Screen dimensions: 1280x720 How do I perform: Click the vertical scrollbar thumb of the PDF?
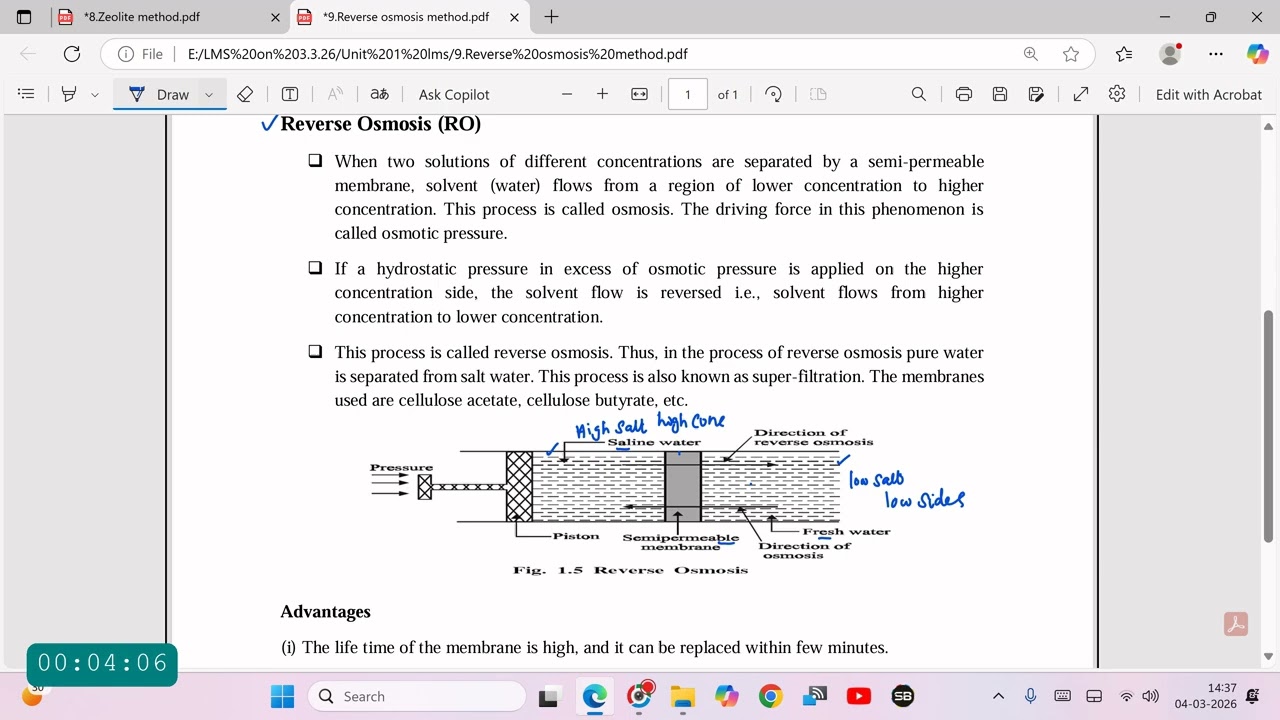point(1269,426)
